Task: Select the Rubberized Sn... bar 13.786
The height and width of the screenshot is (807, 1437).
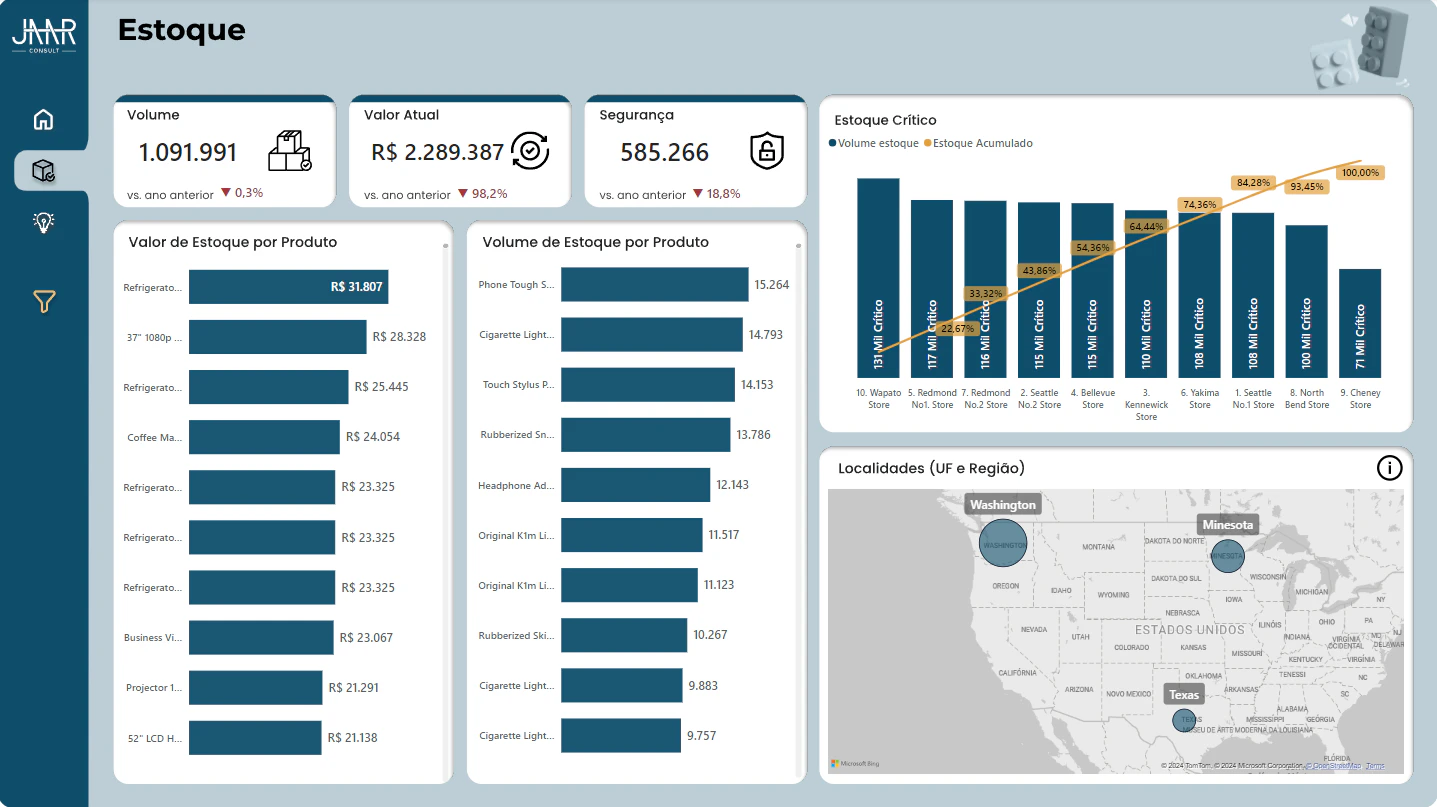Action: click(646, 434)
